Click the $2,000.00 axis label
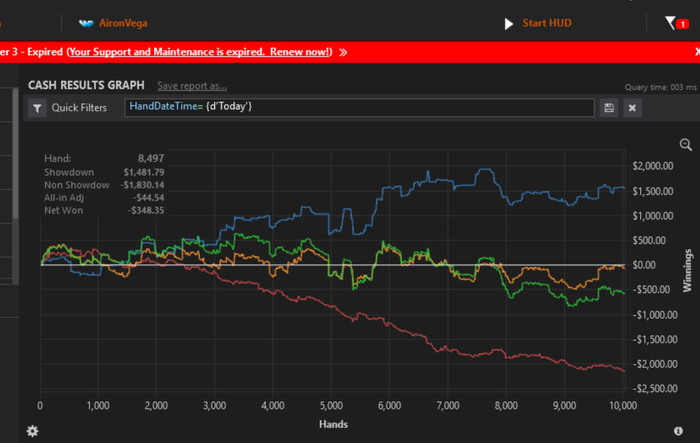 click(x=653, y=166)
